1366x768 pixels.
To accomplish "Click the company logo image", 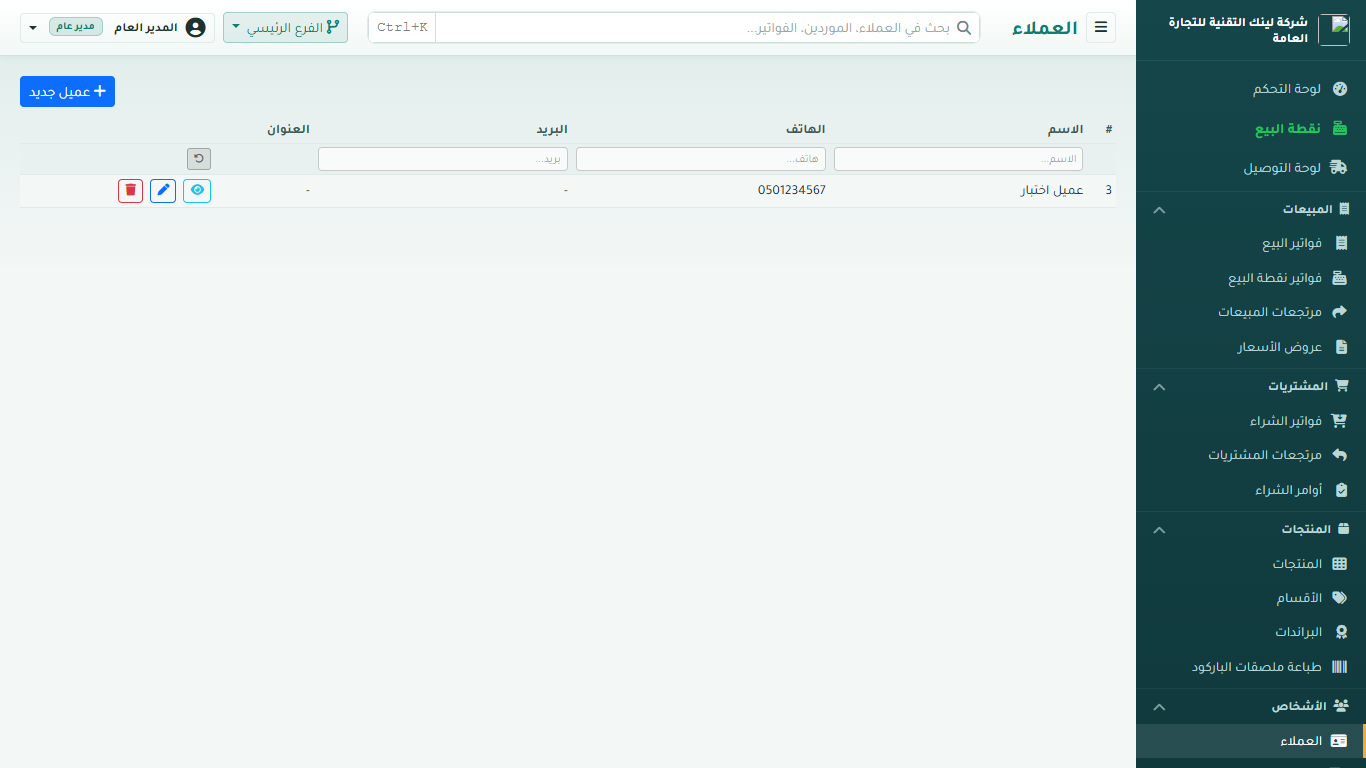I will point(1334,30).
